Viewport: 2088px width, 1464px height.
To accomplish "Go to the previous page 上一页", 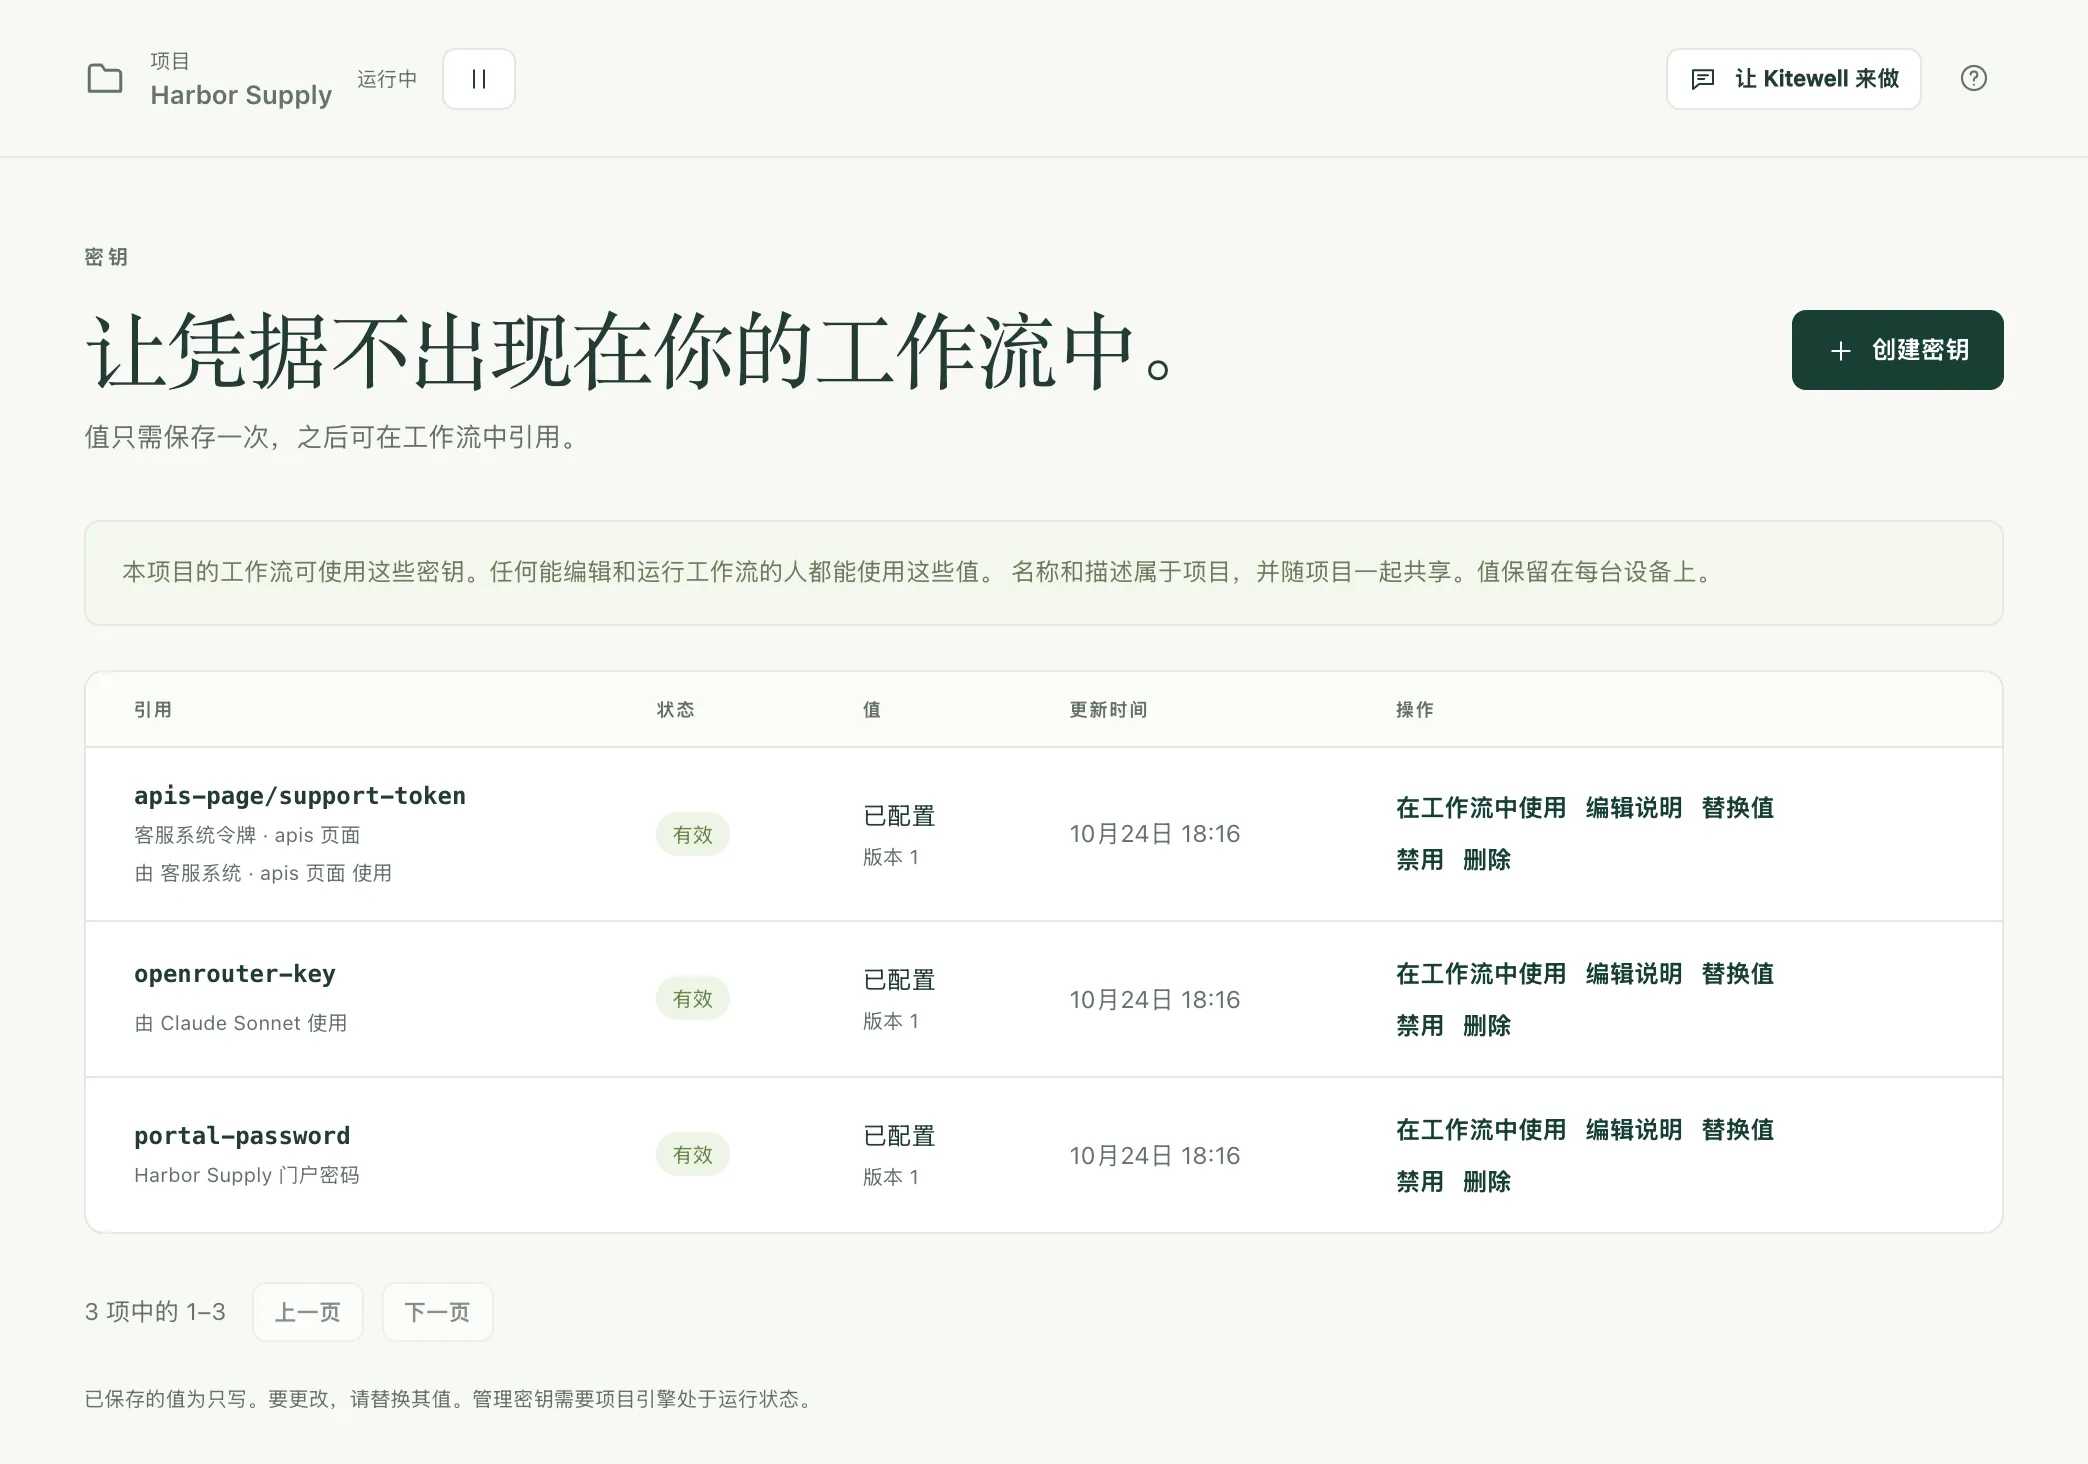I will pos(308,1312).
